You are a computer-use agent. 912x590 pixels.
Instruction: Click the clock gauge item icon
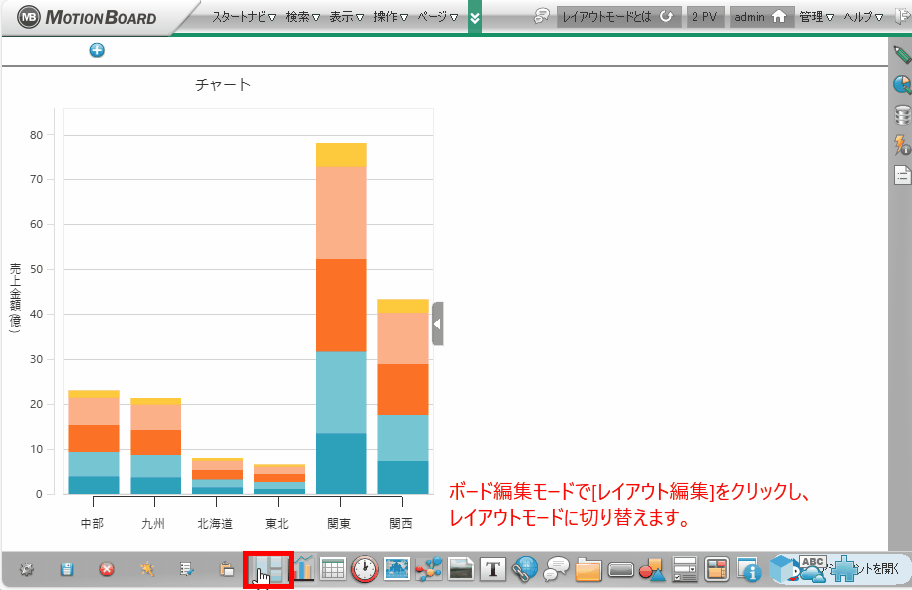coord(364,569)
